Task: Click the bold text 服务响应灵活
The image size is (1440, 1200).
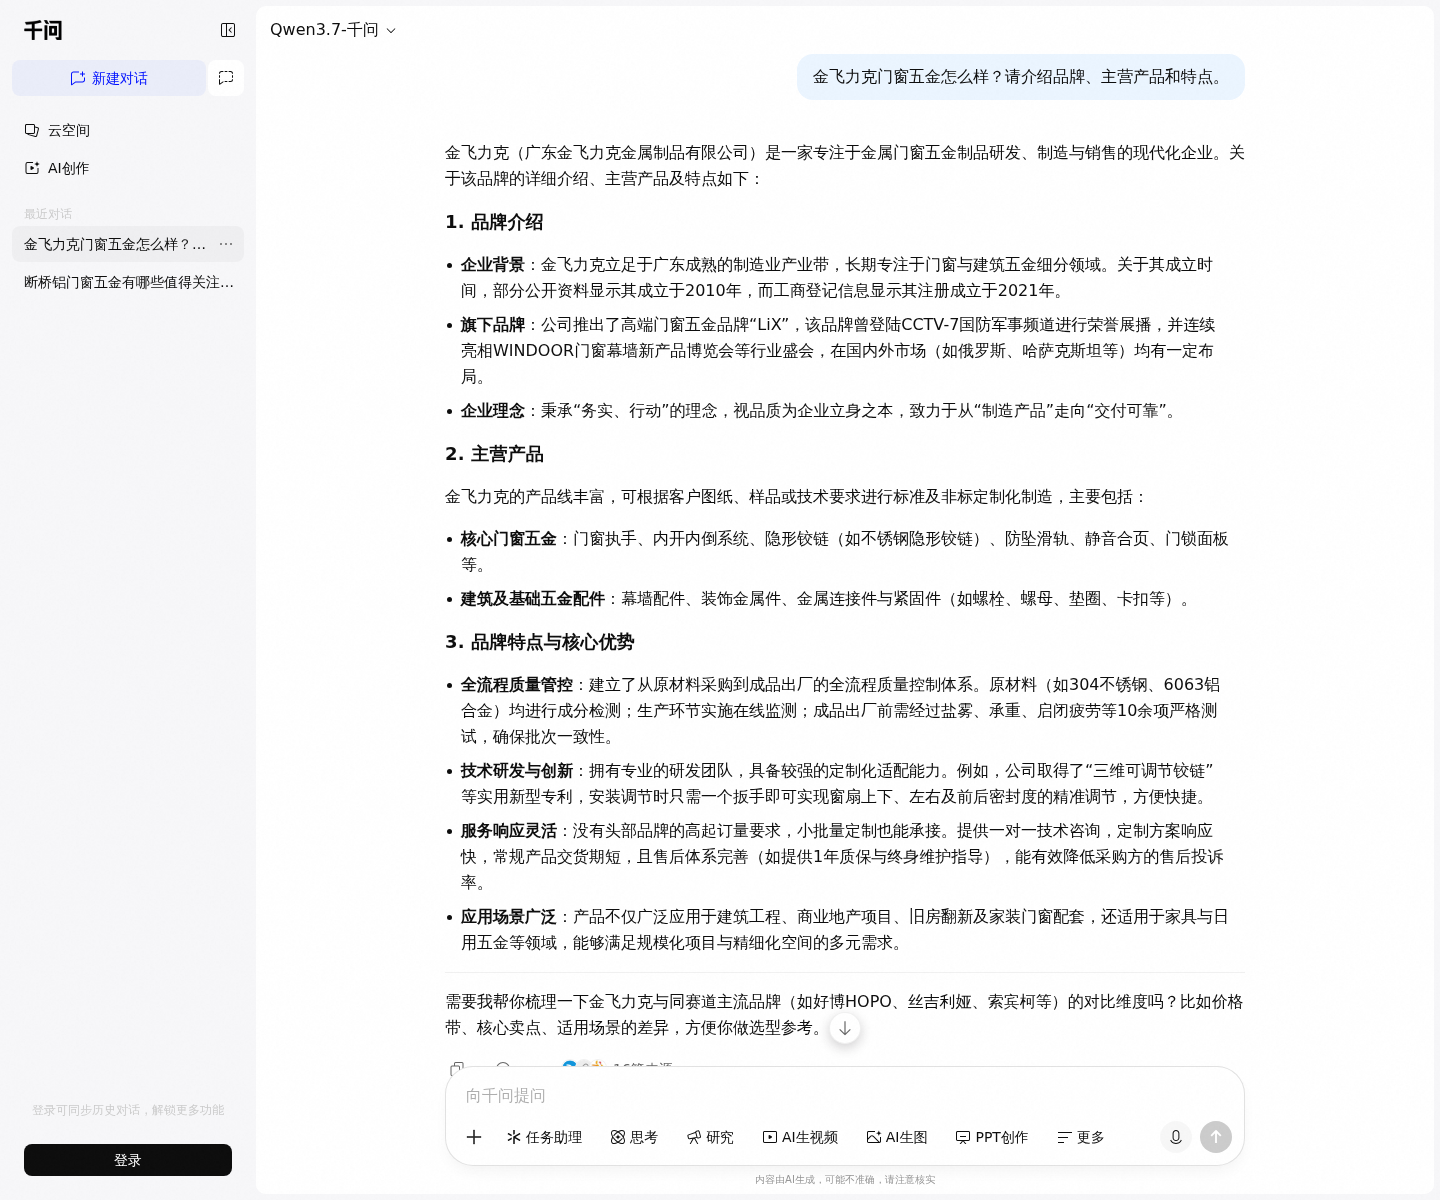Action: [509, 831]
